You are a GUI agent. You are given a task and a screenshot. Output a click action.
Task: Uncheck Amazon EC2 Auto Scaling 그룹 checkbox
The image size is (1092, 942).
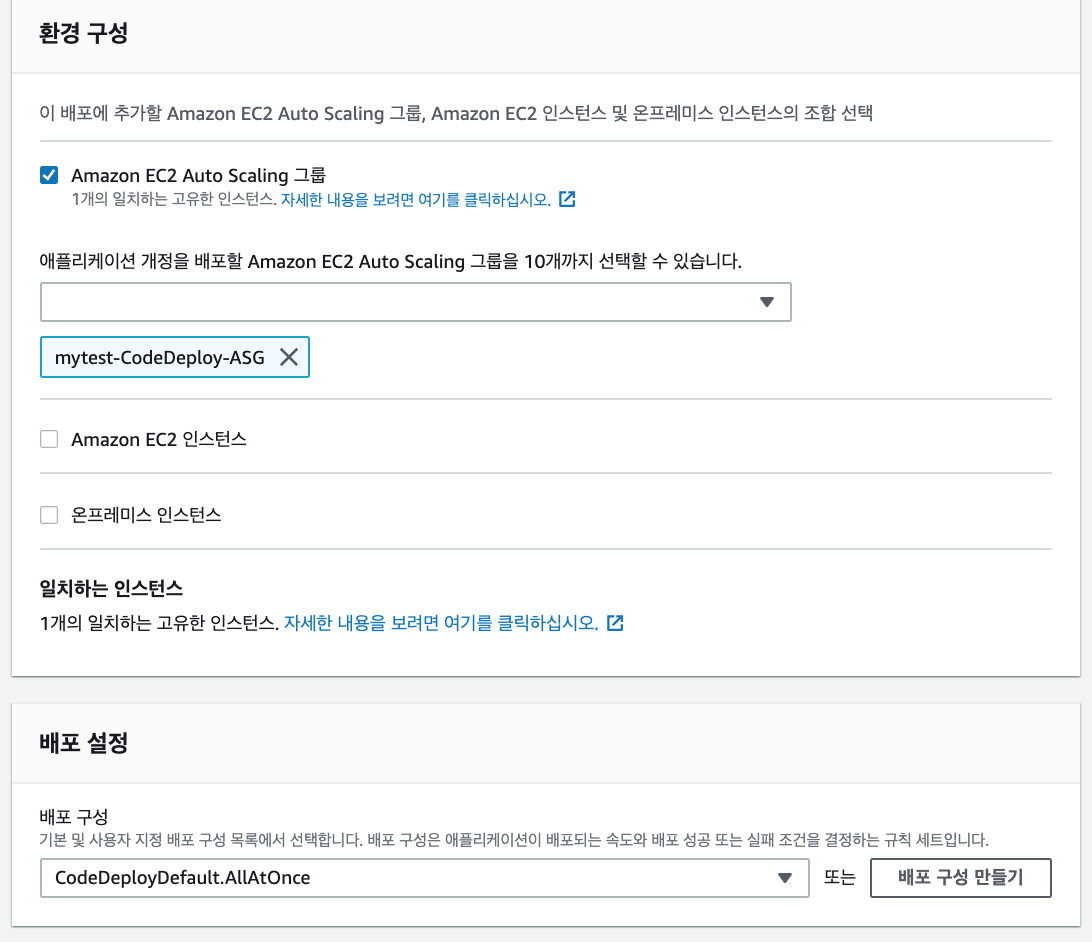[49, 175]
